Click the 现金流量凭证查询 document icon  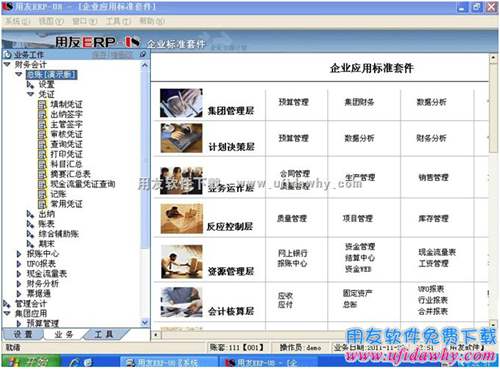[x=42, y=184]
